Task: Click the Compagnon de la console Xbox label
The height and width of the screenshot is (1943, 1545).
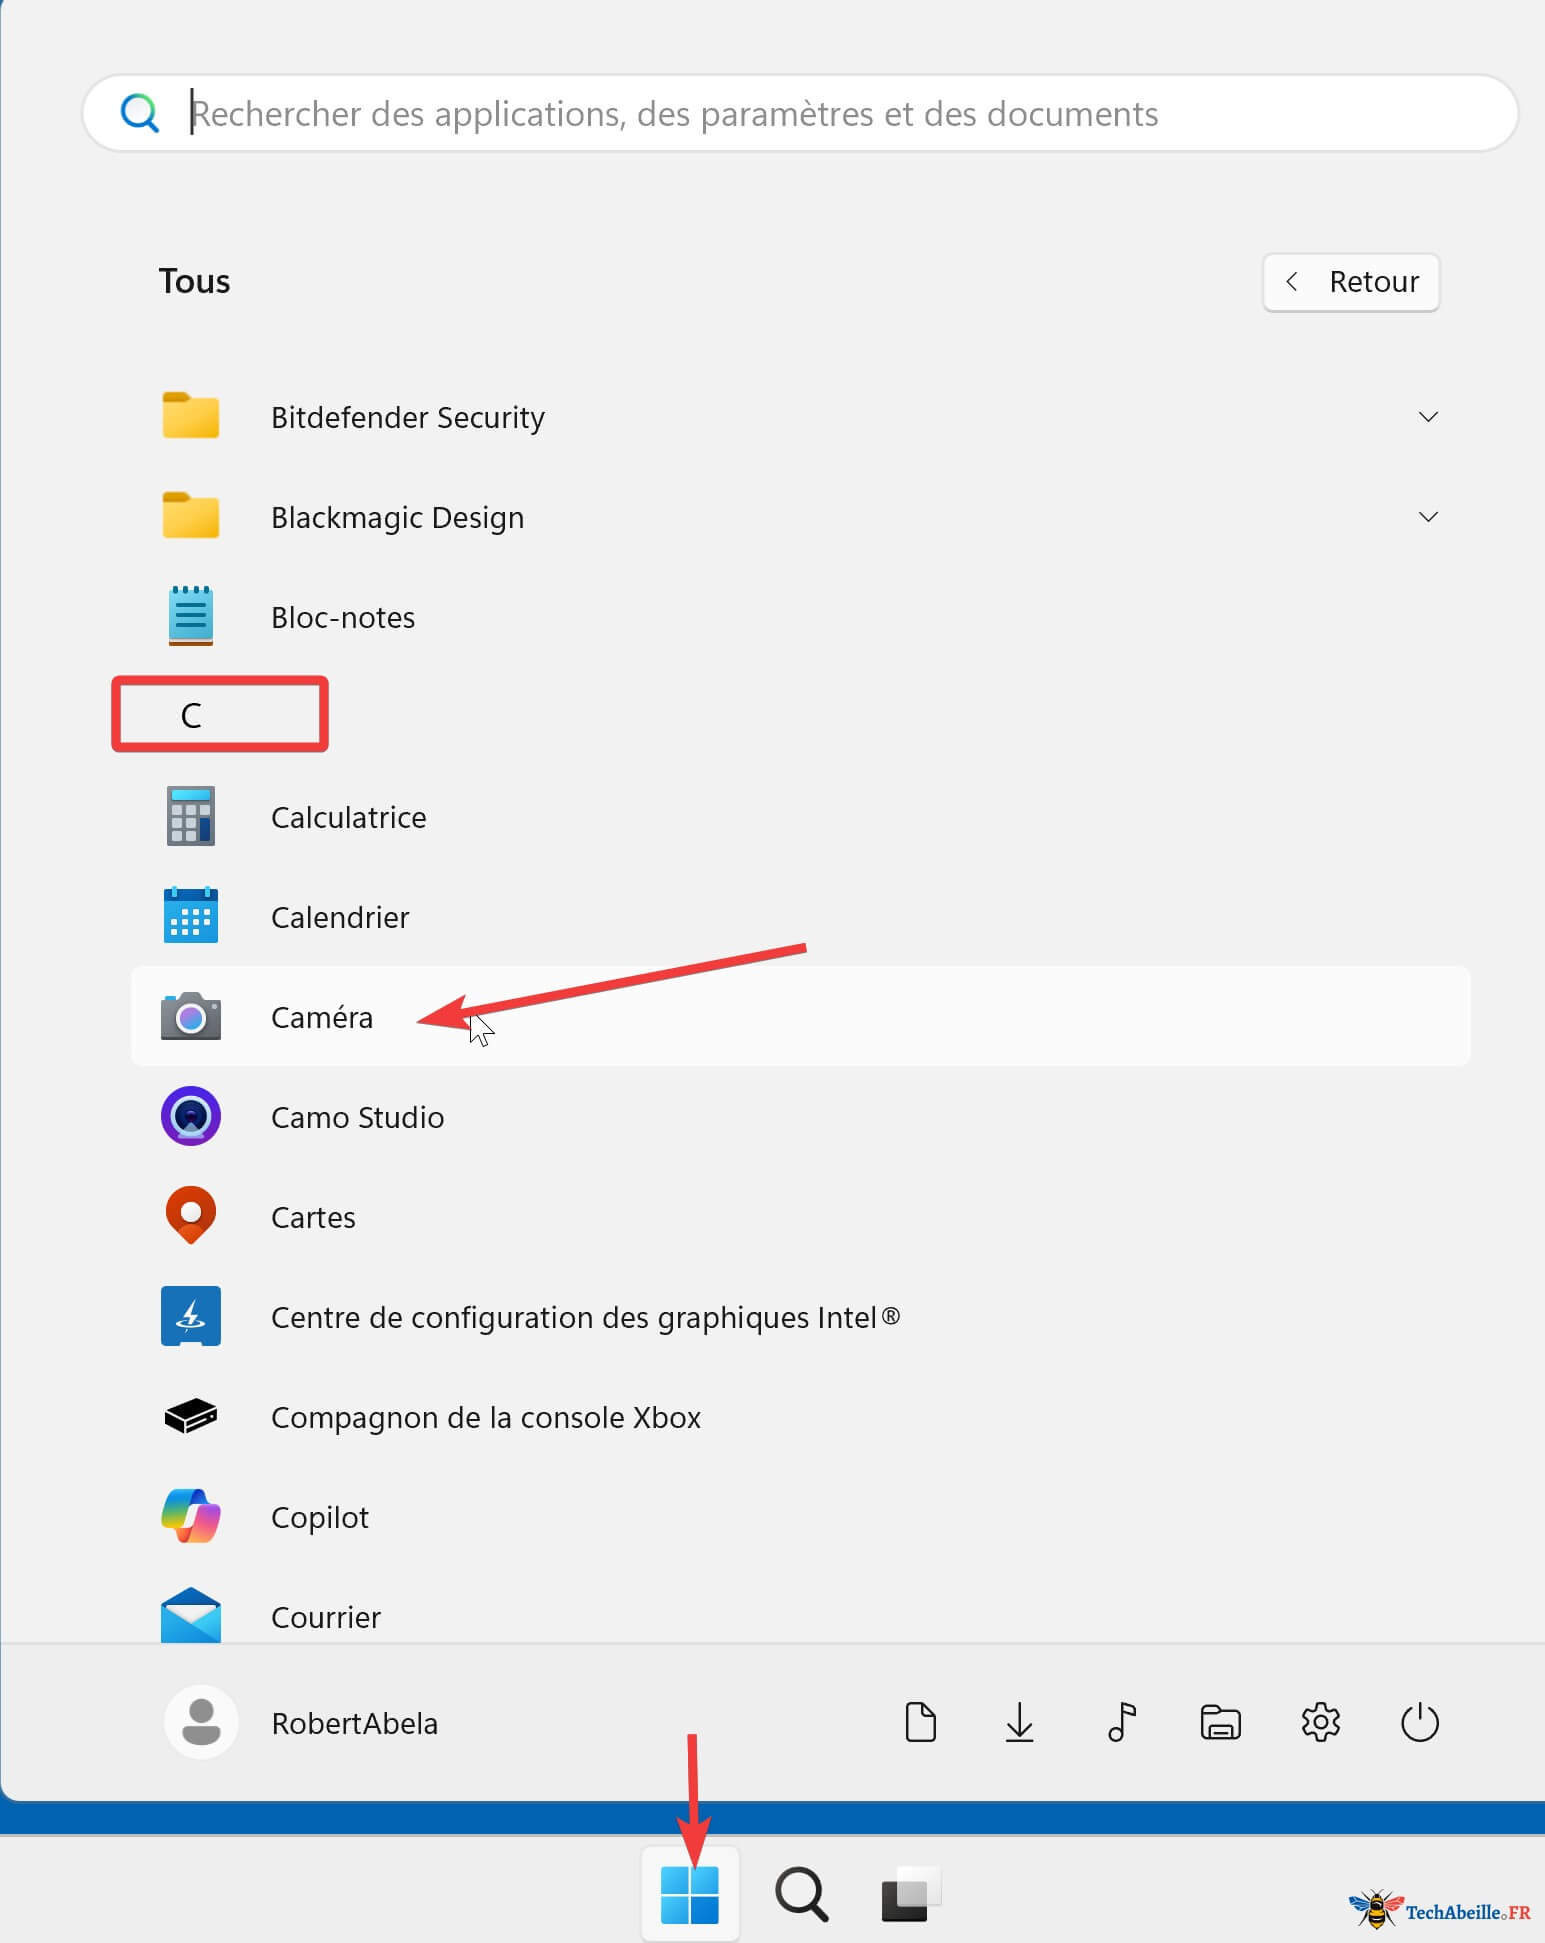Action: coord(486,1417)
